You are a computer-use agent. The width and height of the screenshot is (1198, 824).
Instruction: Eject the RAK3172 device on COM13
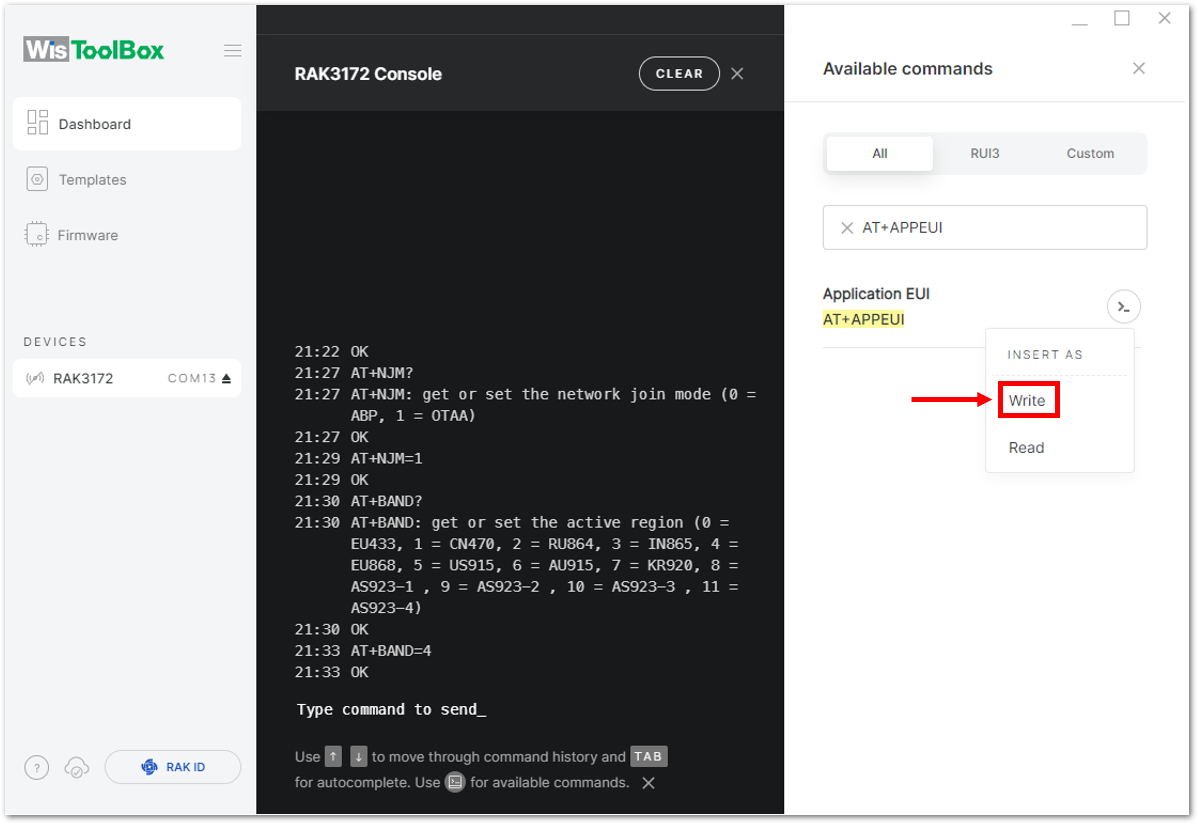[x=226, y=378]
